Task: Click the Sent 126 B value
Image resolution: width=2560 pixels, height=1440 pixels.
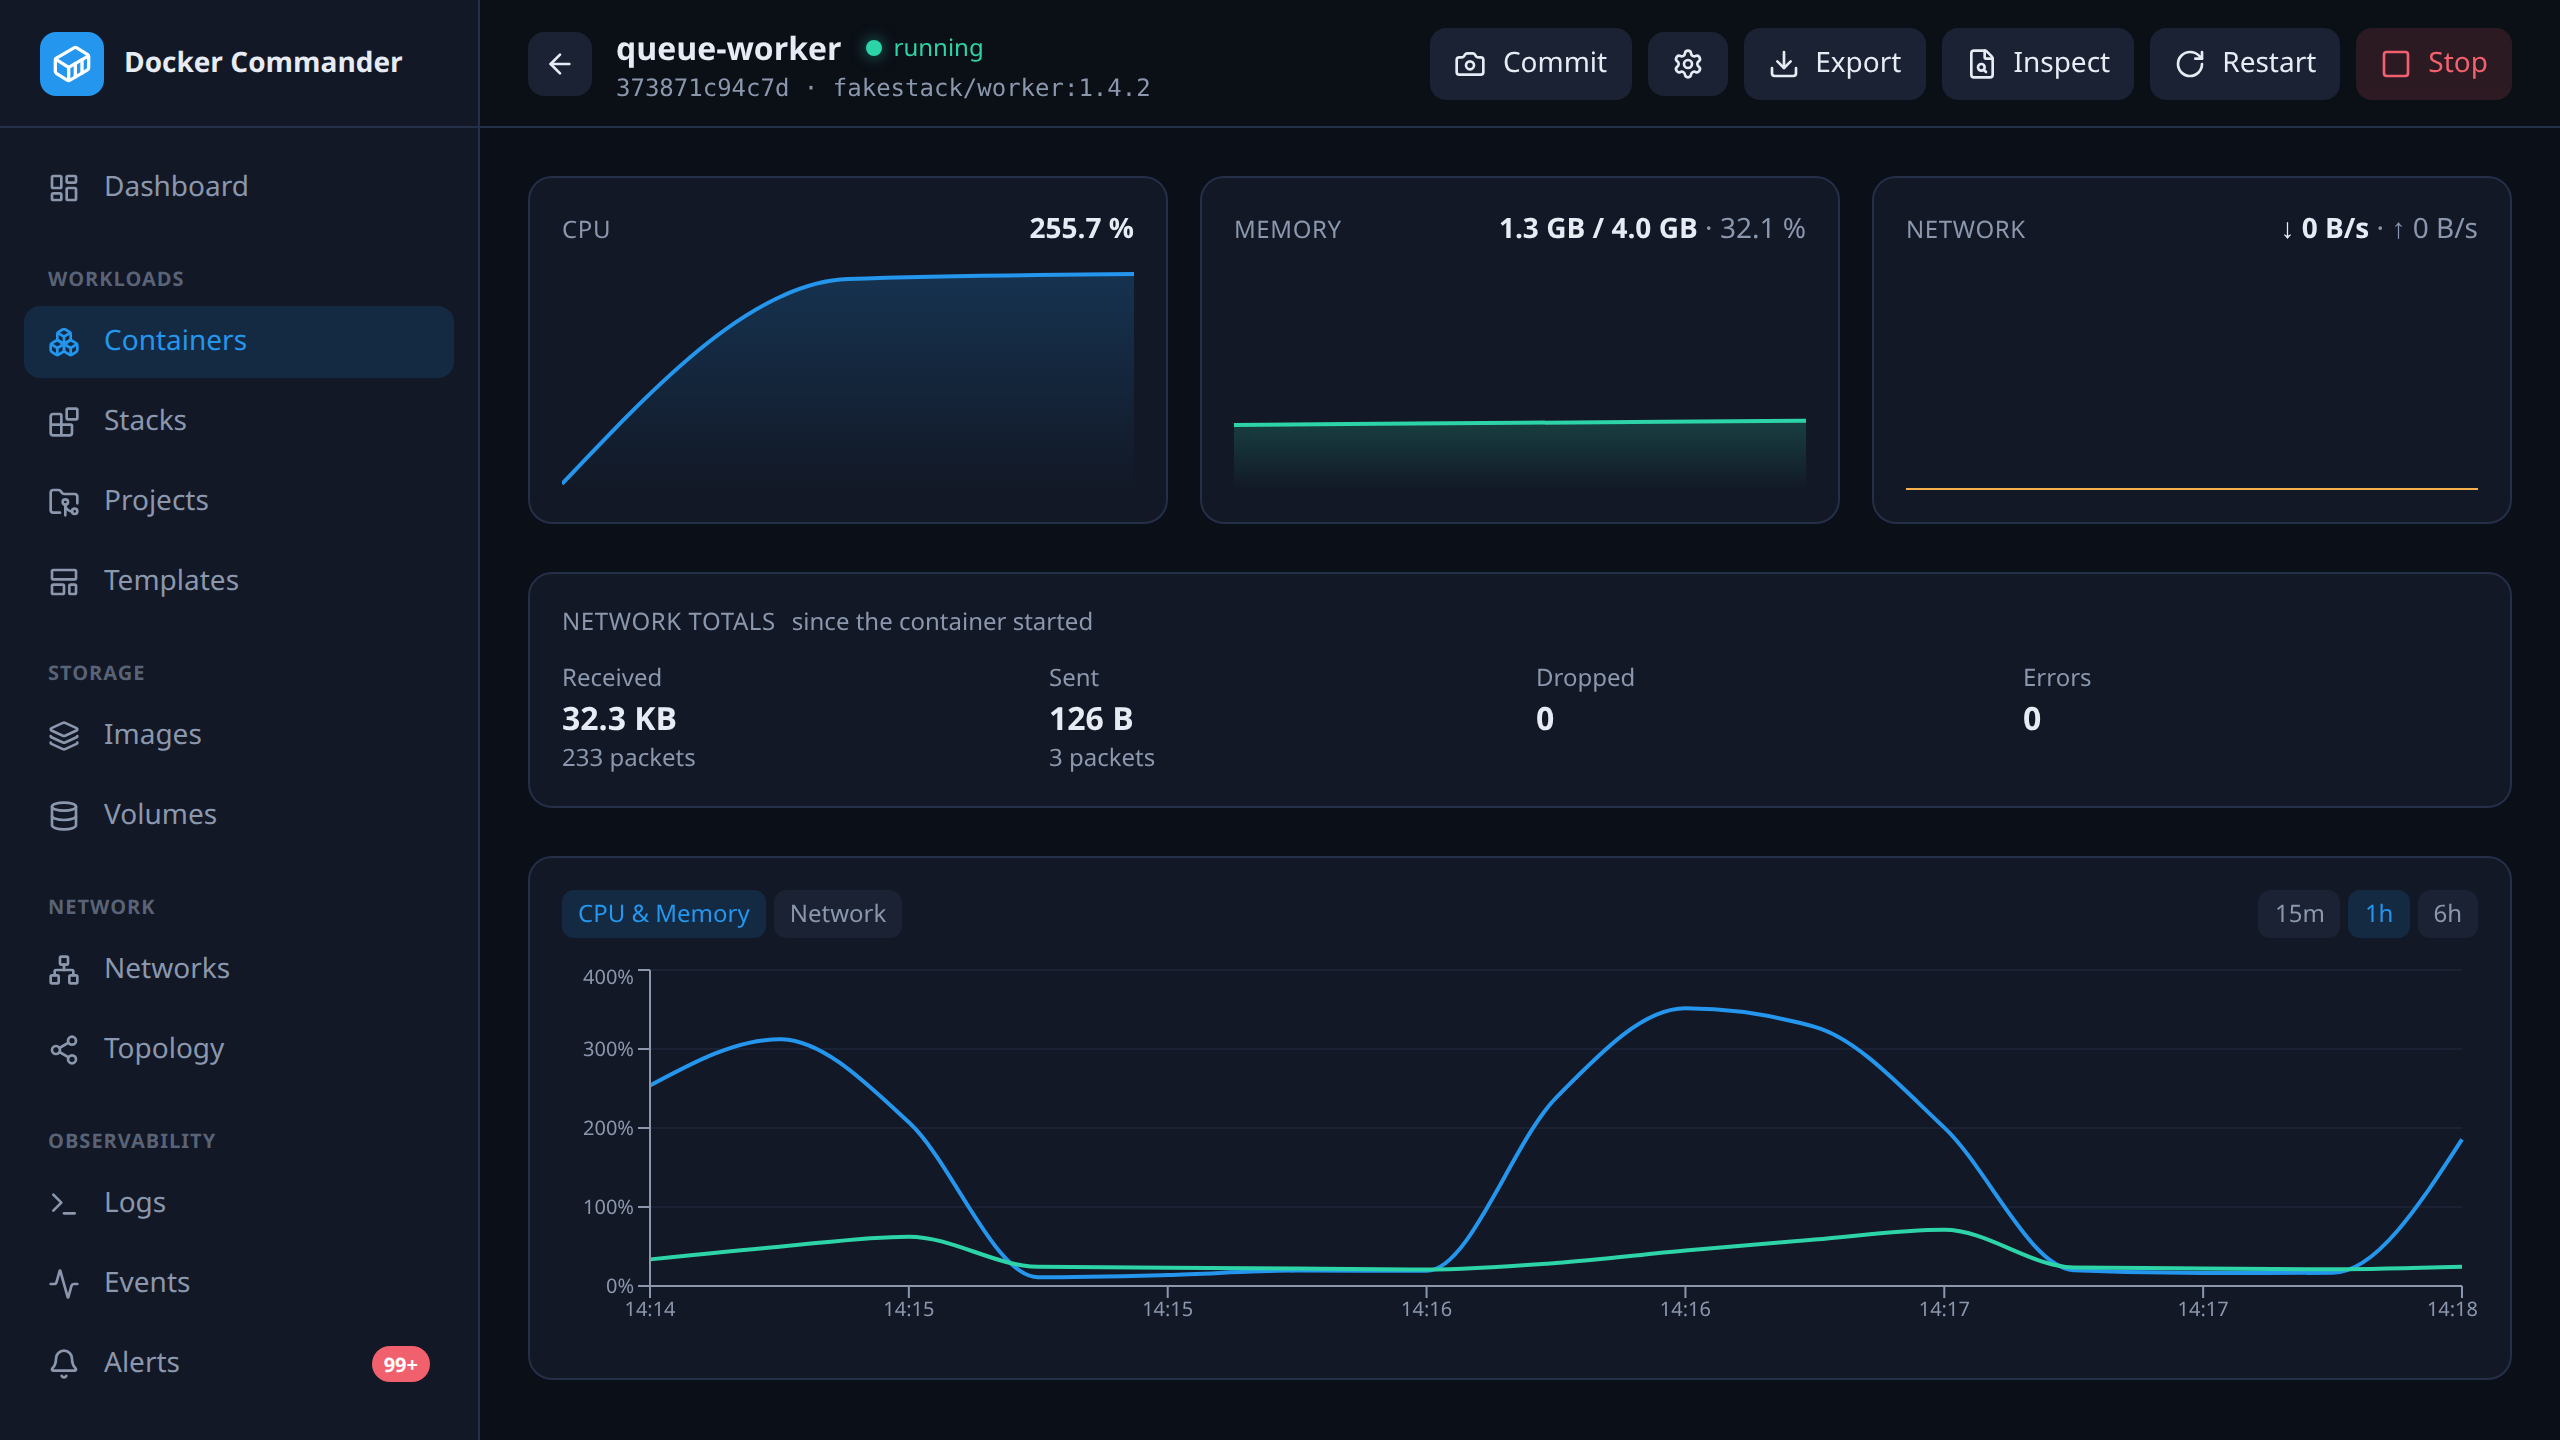Action: (x=1091, y=719)
